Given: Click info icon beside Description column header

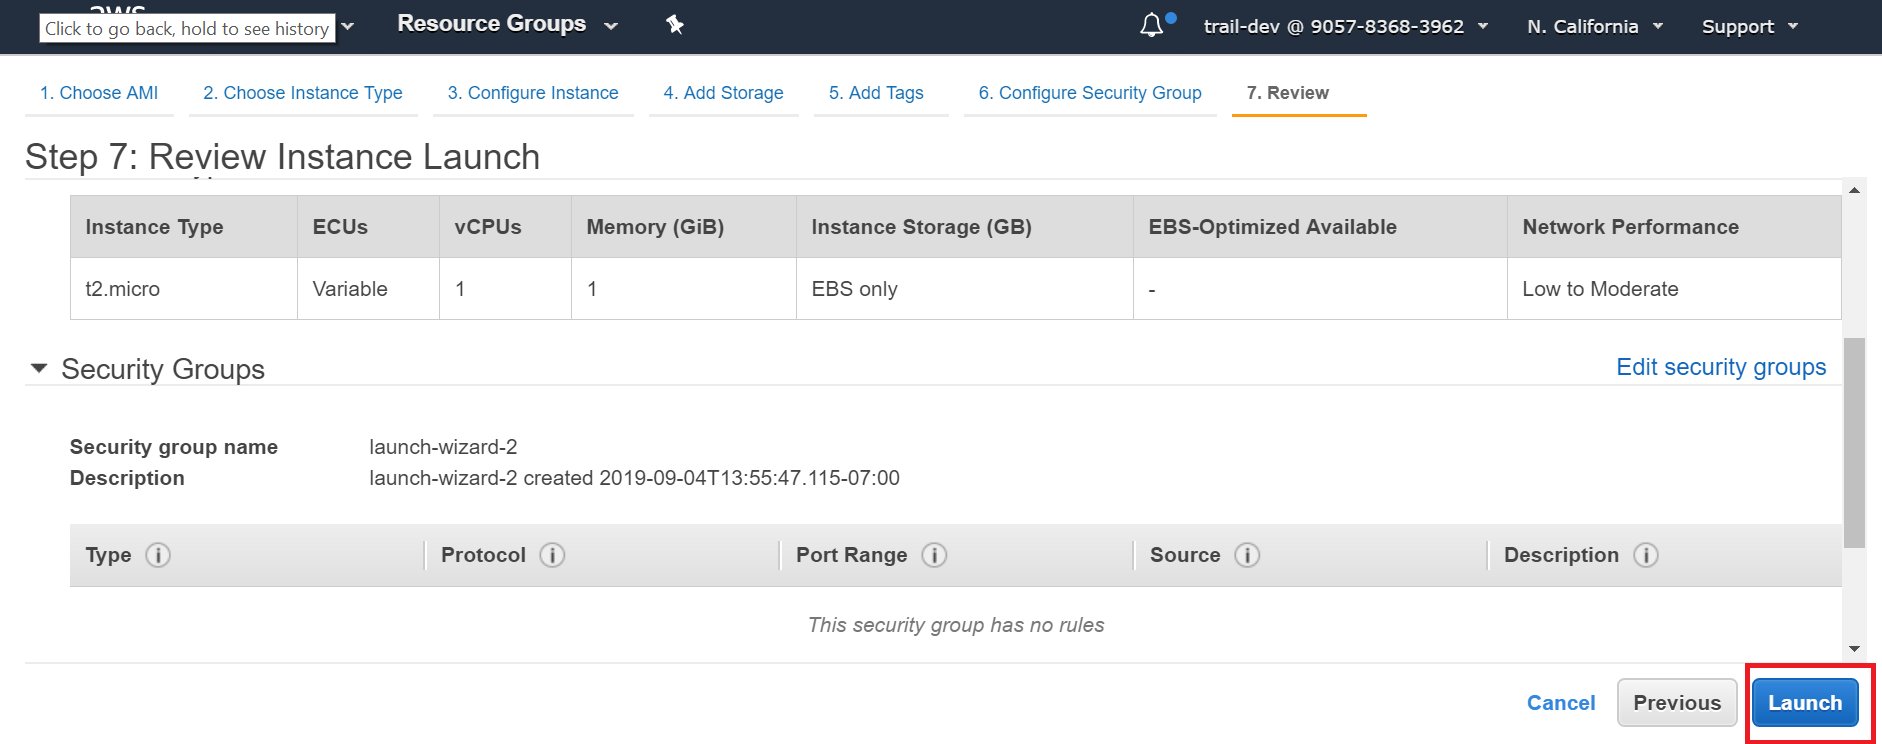Looking at the screenshot, I should point(1646,555).
